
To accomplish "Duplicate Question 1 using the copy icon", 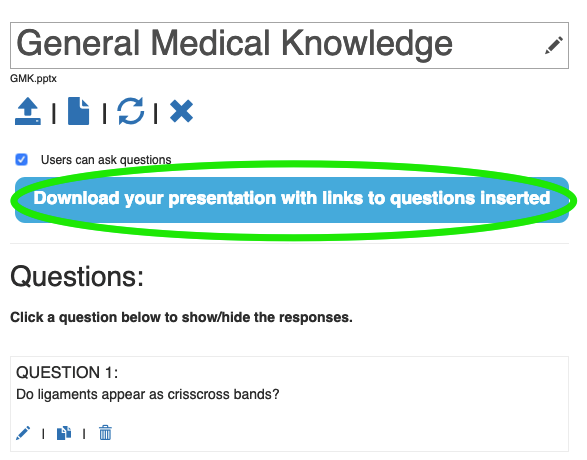I will (x=64, y=433).
